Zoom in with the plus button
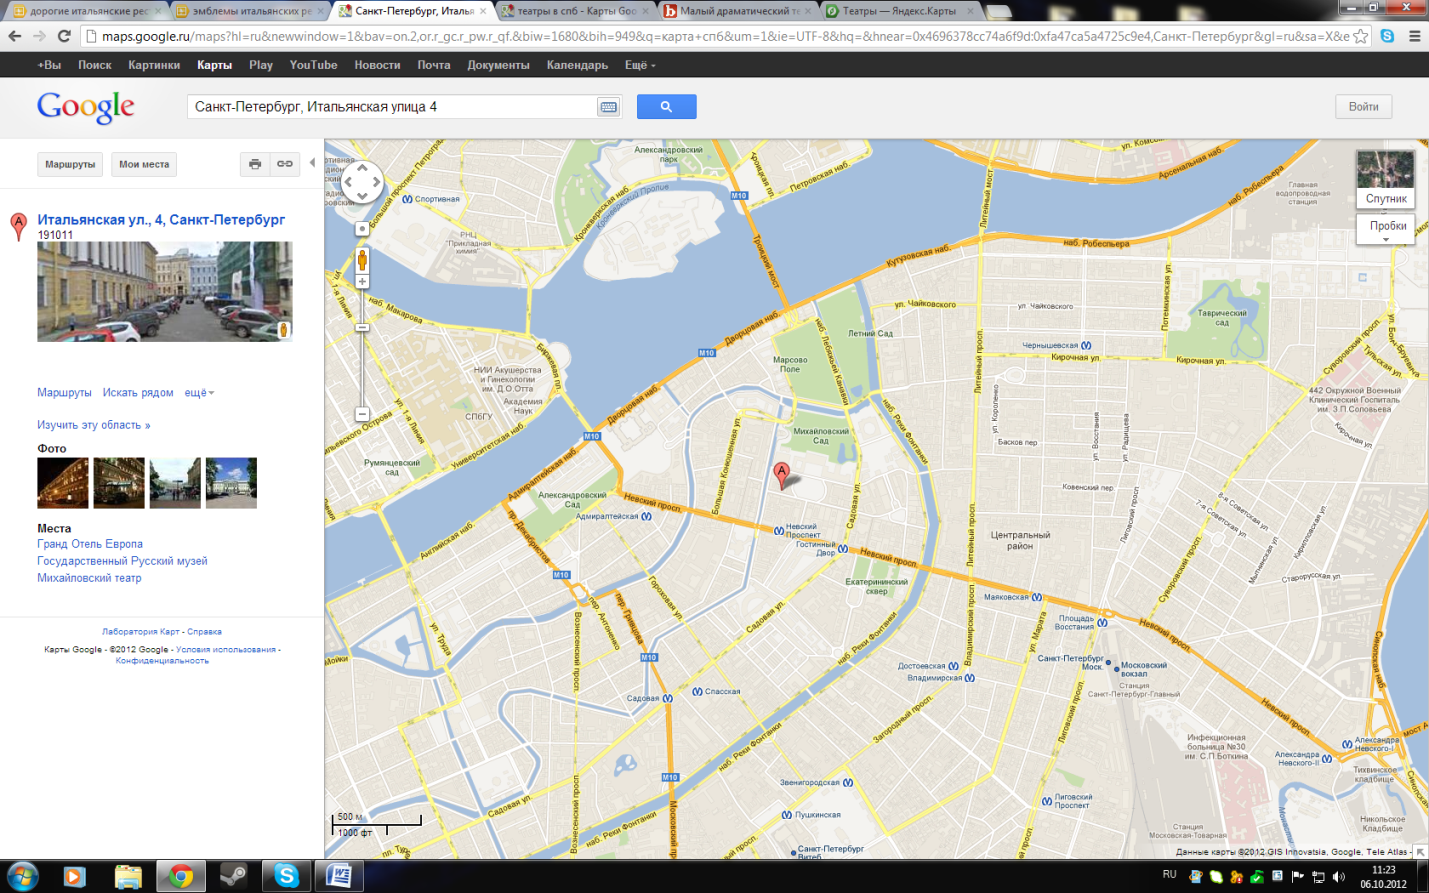 pyautogui.click(x=362, y=282)
